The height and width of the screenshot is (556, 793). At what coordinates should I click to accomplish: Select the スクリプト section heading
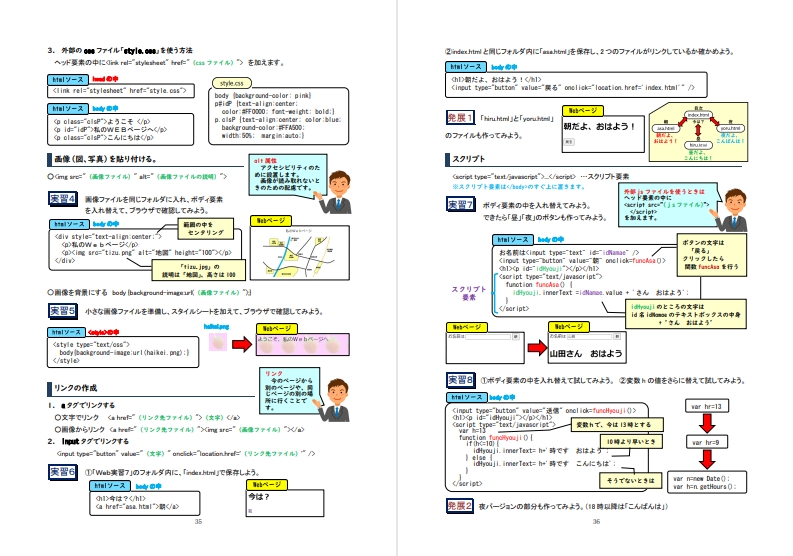click(x=468, y=159)
